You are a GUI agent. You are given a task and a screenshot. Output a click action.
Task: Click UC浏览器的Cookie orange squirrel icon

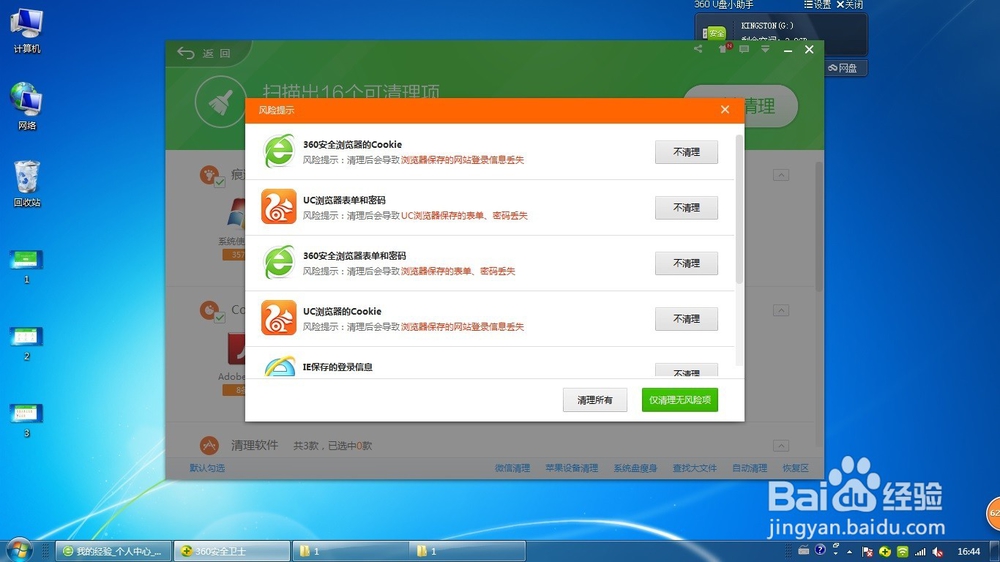click(x=279, y=318)
